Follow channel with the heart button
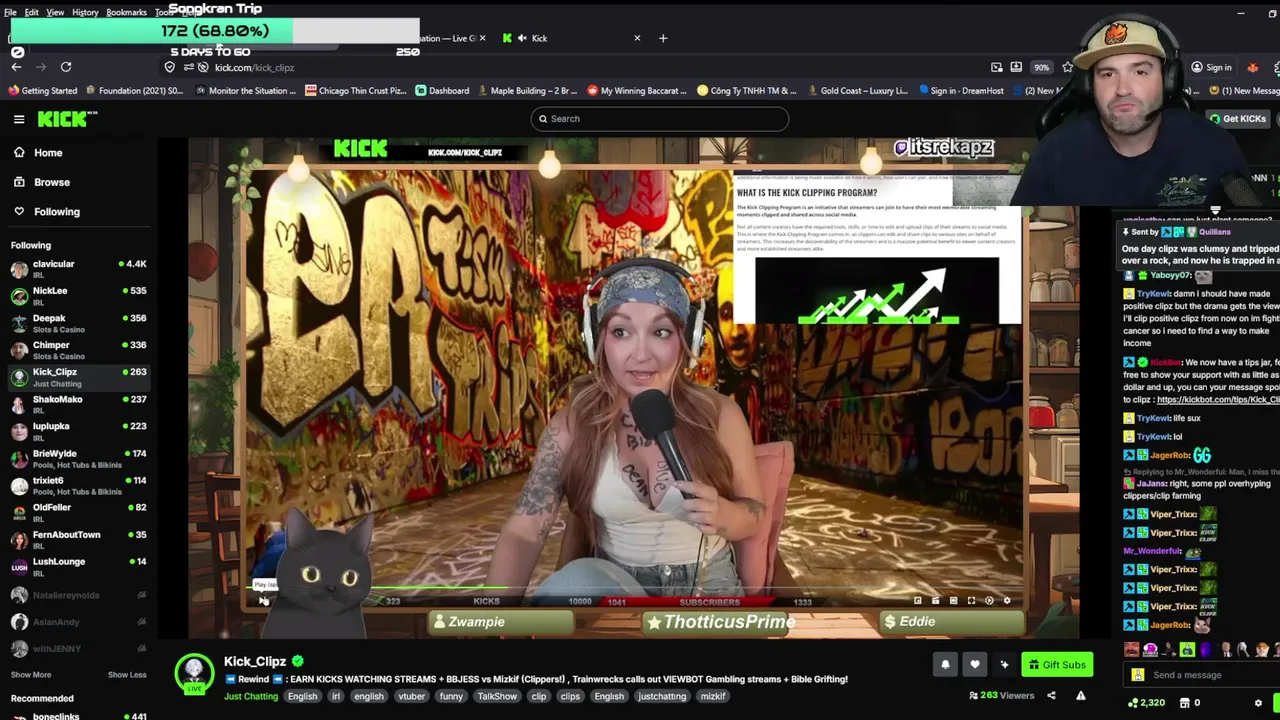The width and height of the screenshot is (1280, 720). pyautogui.click(x=975, y=665)
